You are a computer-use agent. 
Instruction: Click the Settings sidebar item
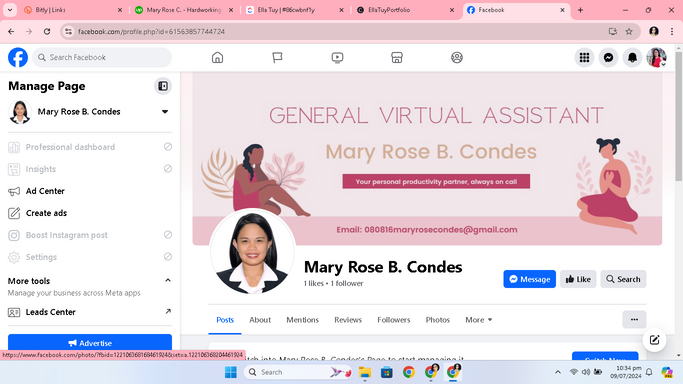pyautogui.click(x=90, y=257)
